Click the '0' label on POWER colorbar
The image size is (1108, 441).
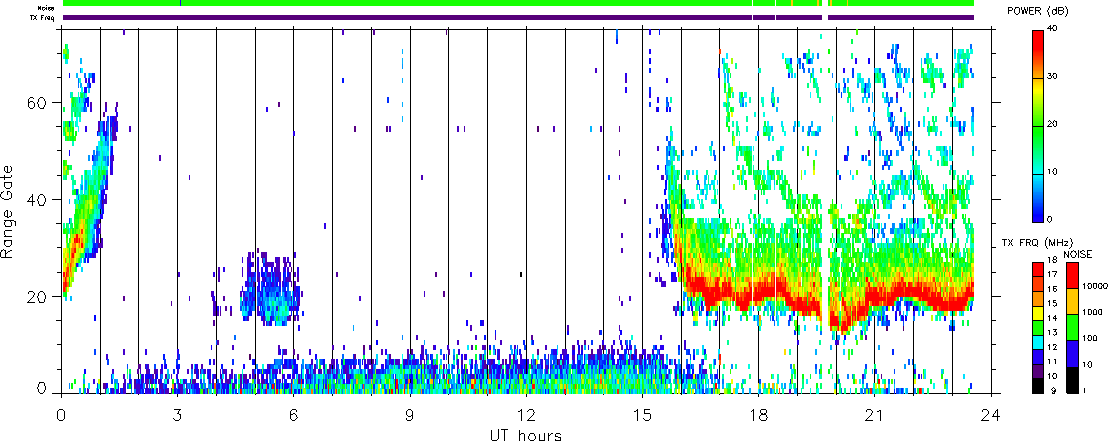click(1049, 218)
